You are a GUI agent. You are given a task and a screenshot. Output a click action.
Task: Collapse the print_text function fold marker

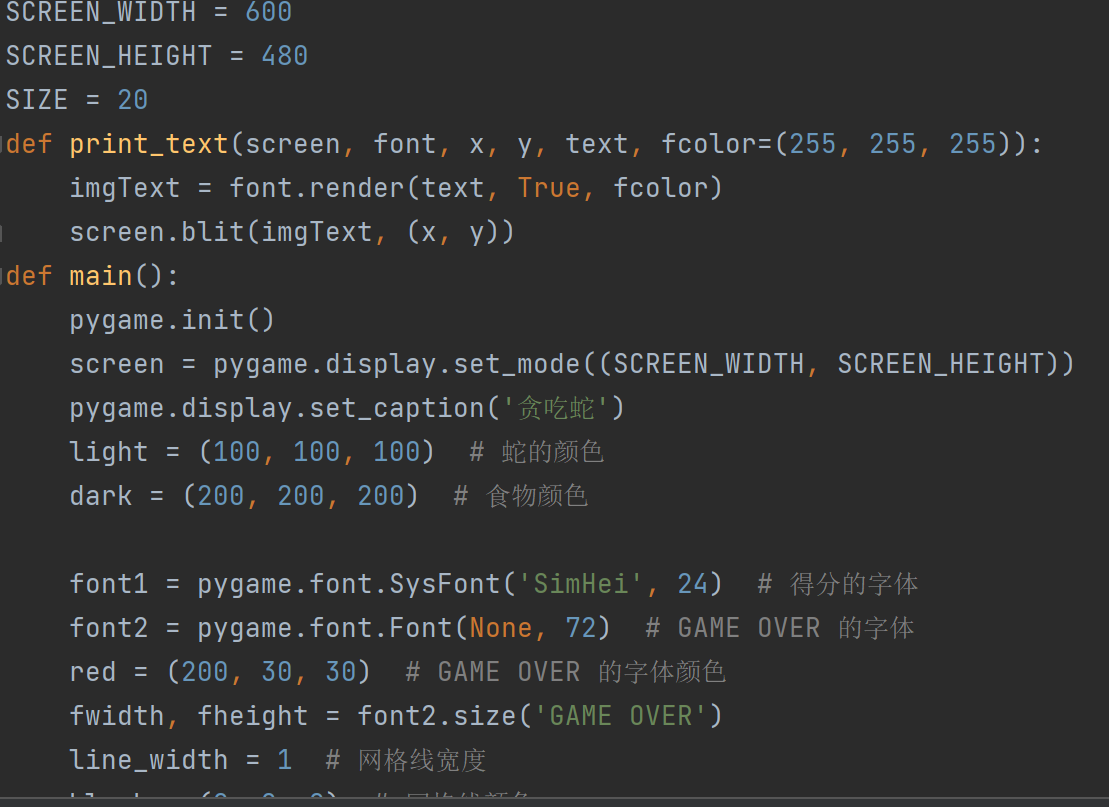(3, 144)
